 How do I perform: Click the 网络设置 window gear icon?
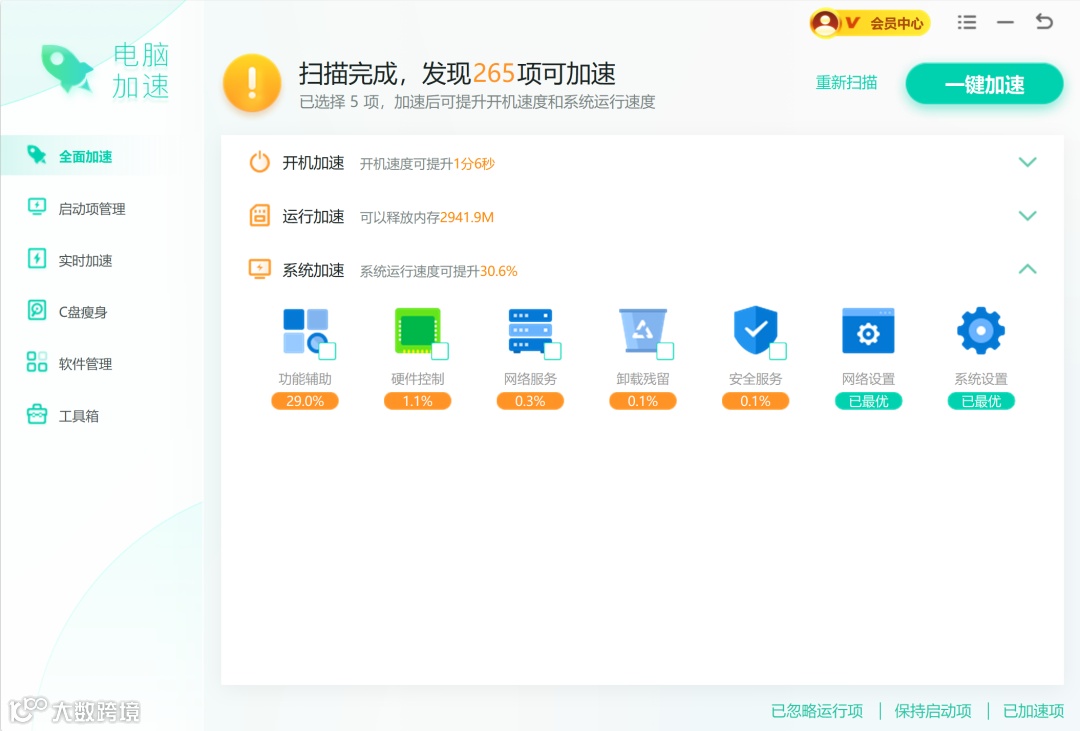click(x=869, y=331)
